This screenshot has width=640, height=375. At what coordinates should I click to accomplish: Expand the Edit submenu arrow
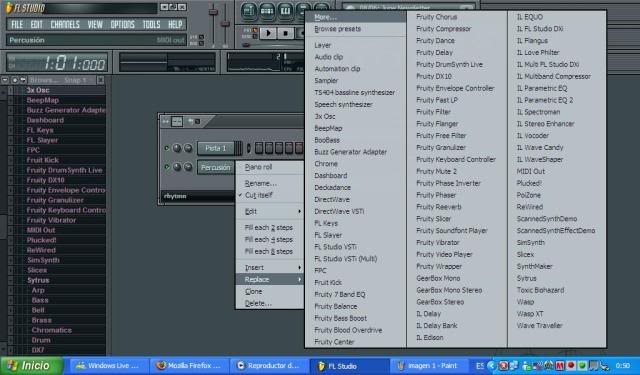(299, 211)
